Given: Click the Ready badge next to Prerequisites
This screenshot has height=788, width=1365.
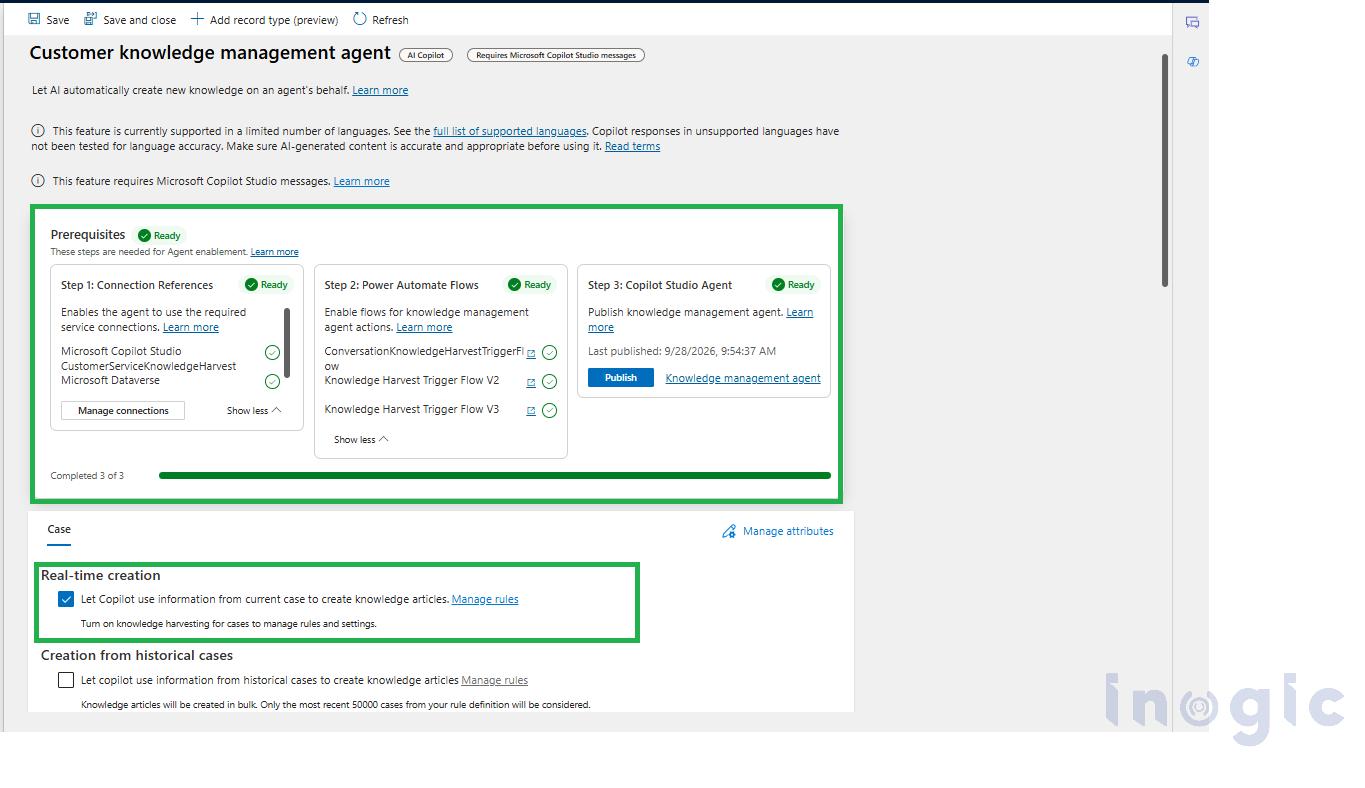Looking at the screenshot, I should point(160,236).
